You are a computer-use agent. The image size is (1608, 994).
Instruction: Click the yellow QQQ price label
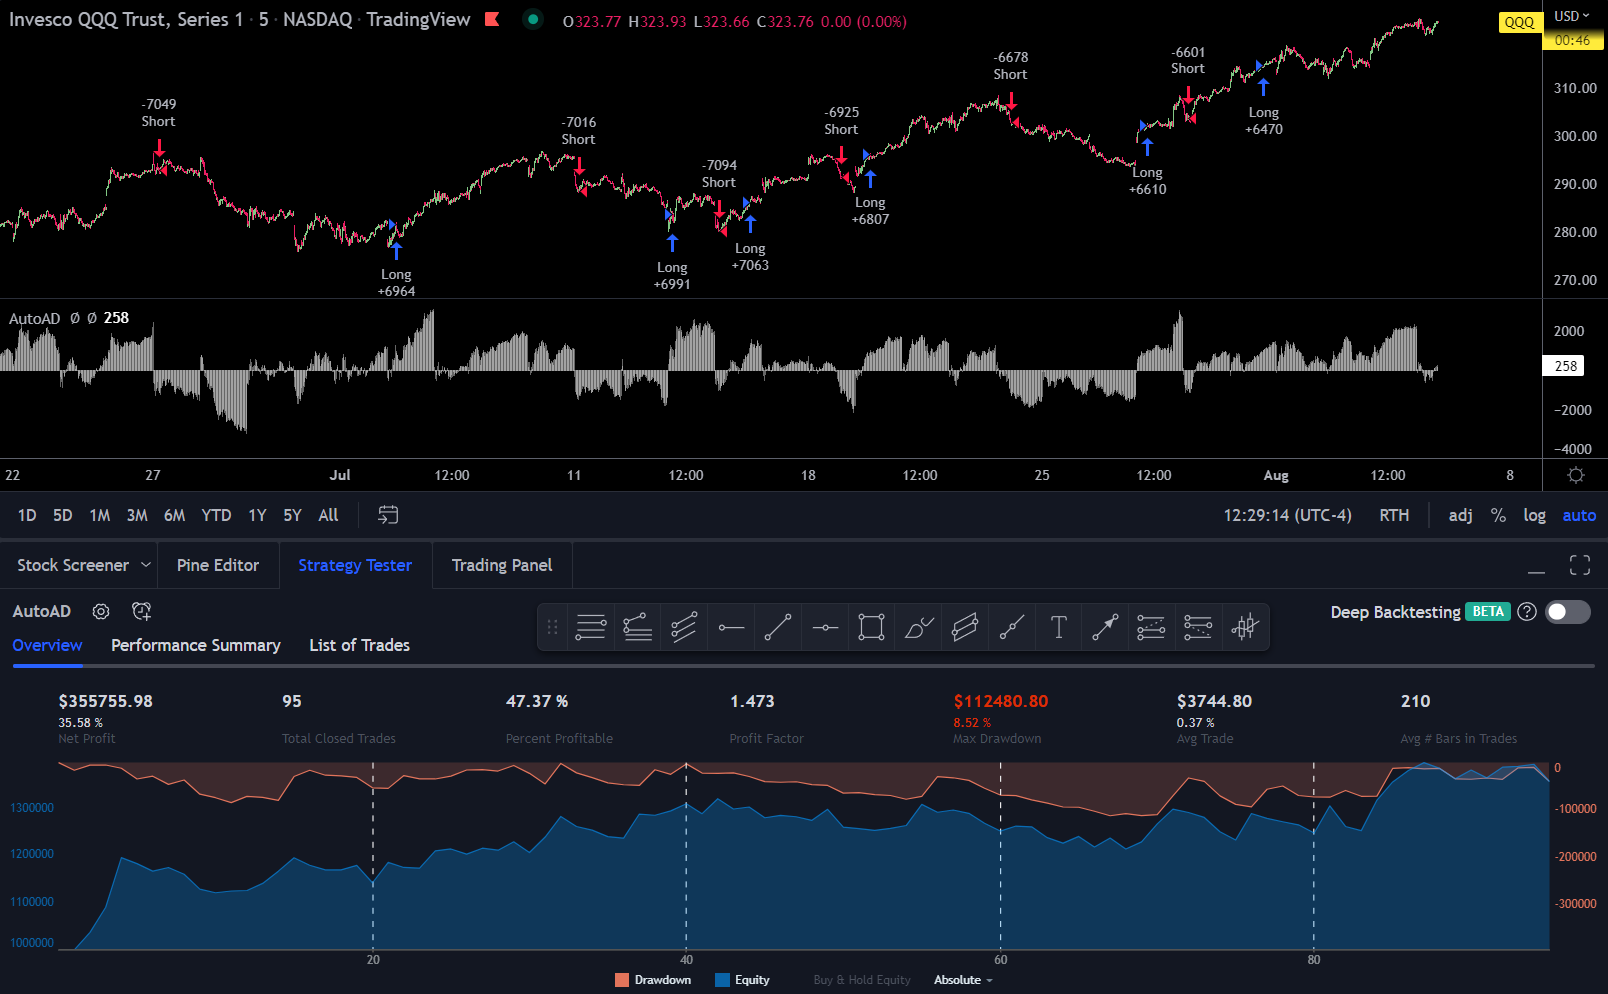click(1519, 22)
